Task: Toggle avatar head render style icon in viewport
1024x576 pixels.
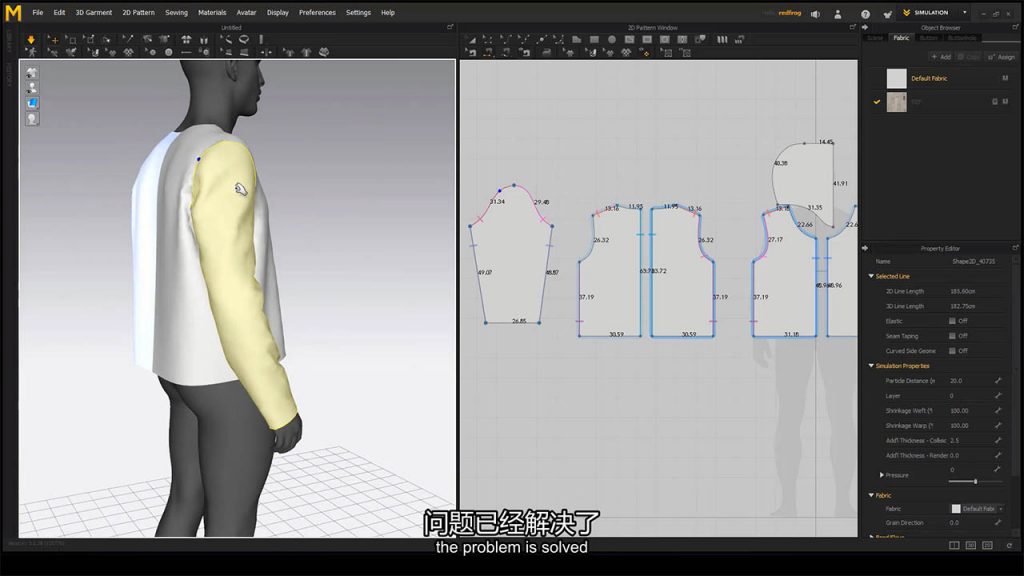Action: point(32,119)
